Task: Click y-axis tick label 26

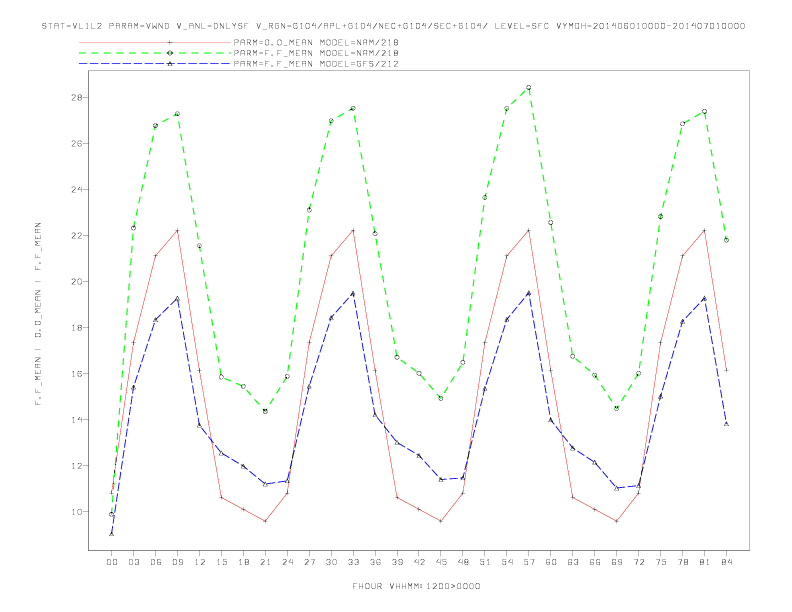Action: pos(77,143)
